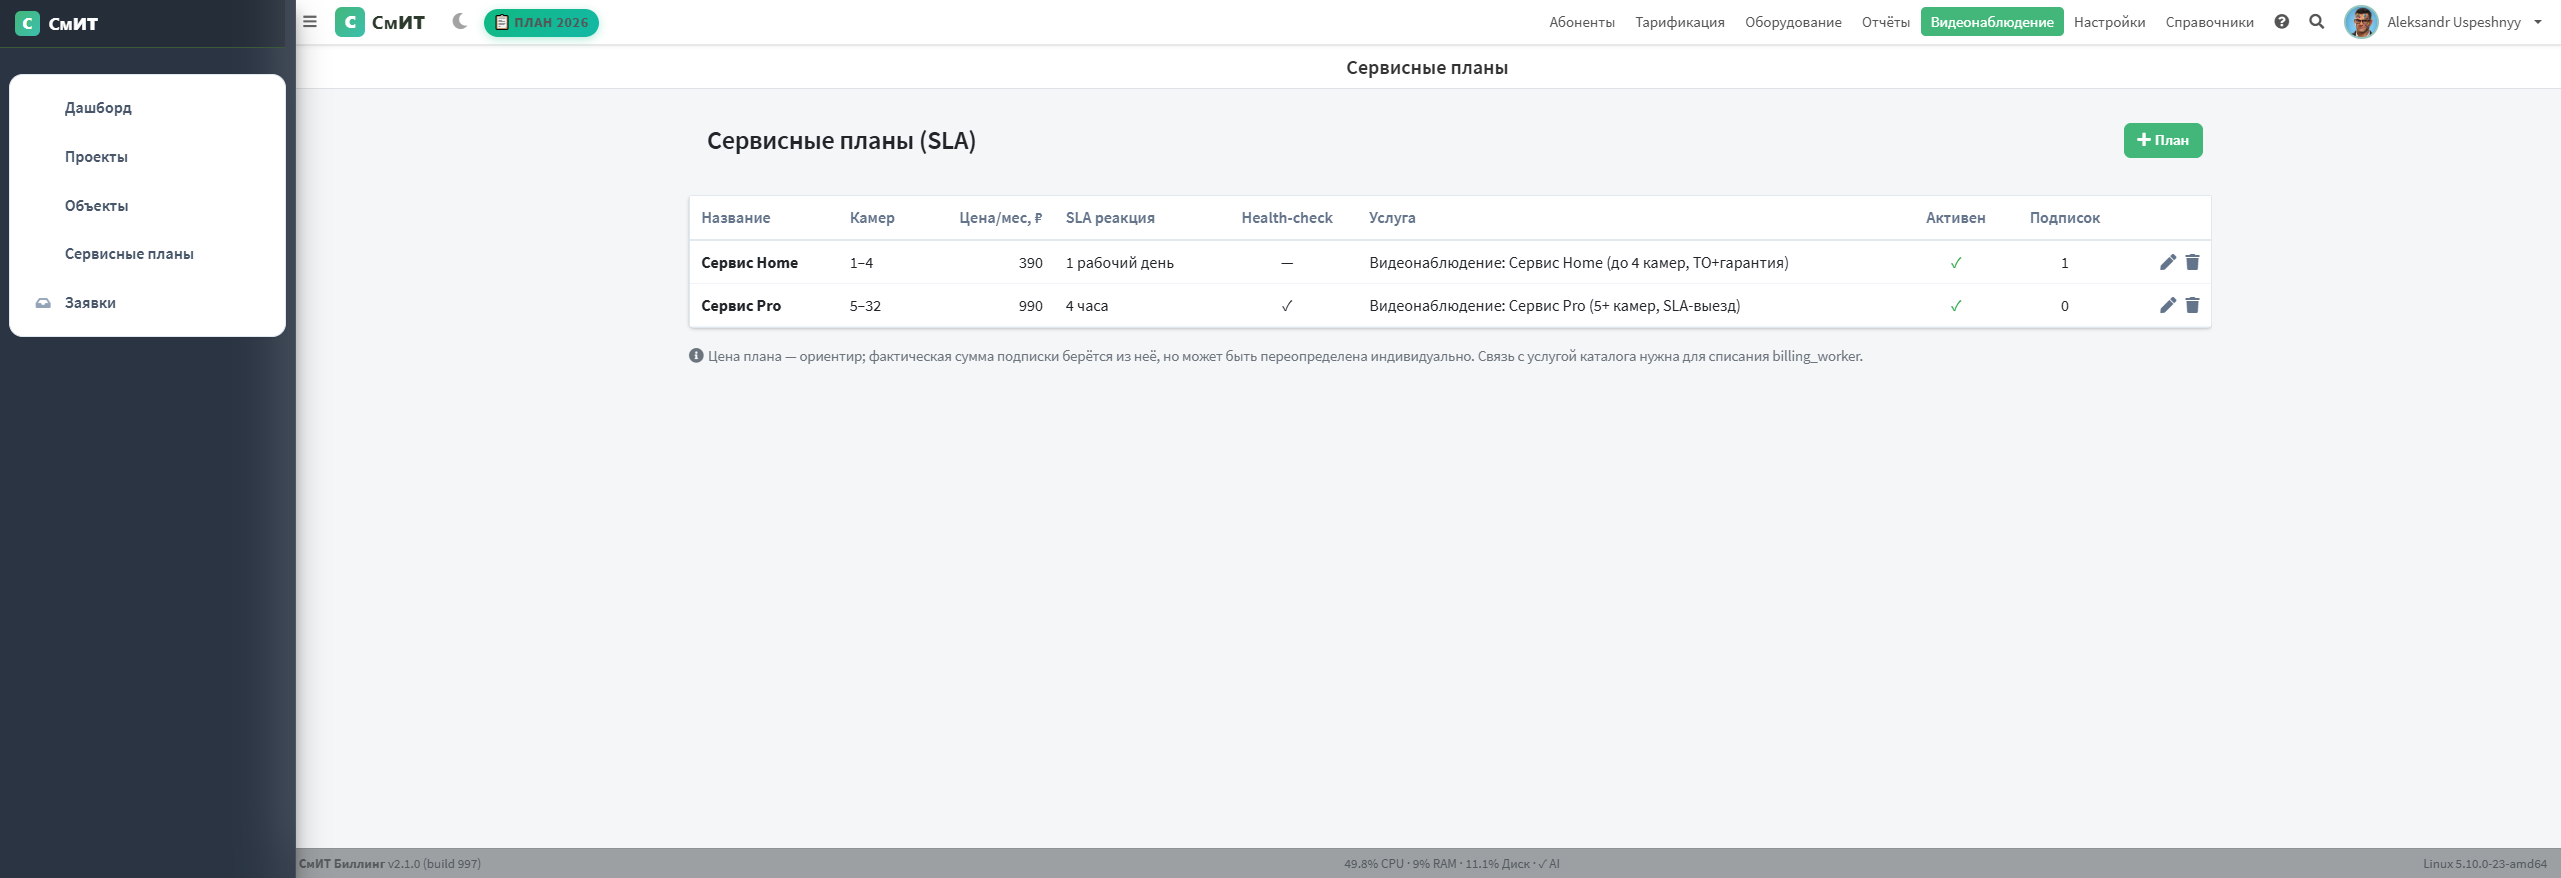The image size is (2561, 878).
Task: Open the help question mark icon
Action: pos(2282,21)
